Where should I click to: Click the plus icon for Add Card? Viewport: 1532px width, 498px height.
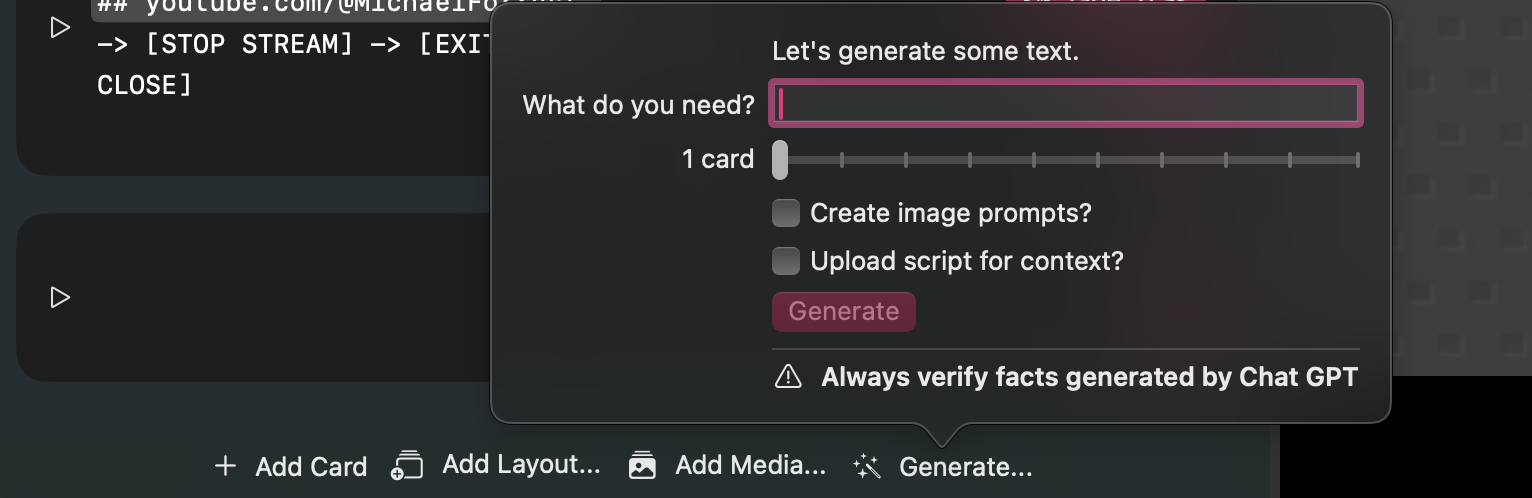(225, 466)
